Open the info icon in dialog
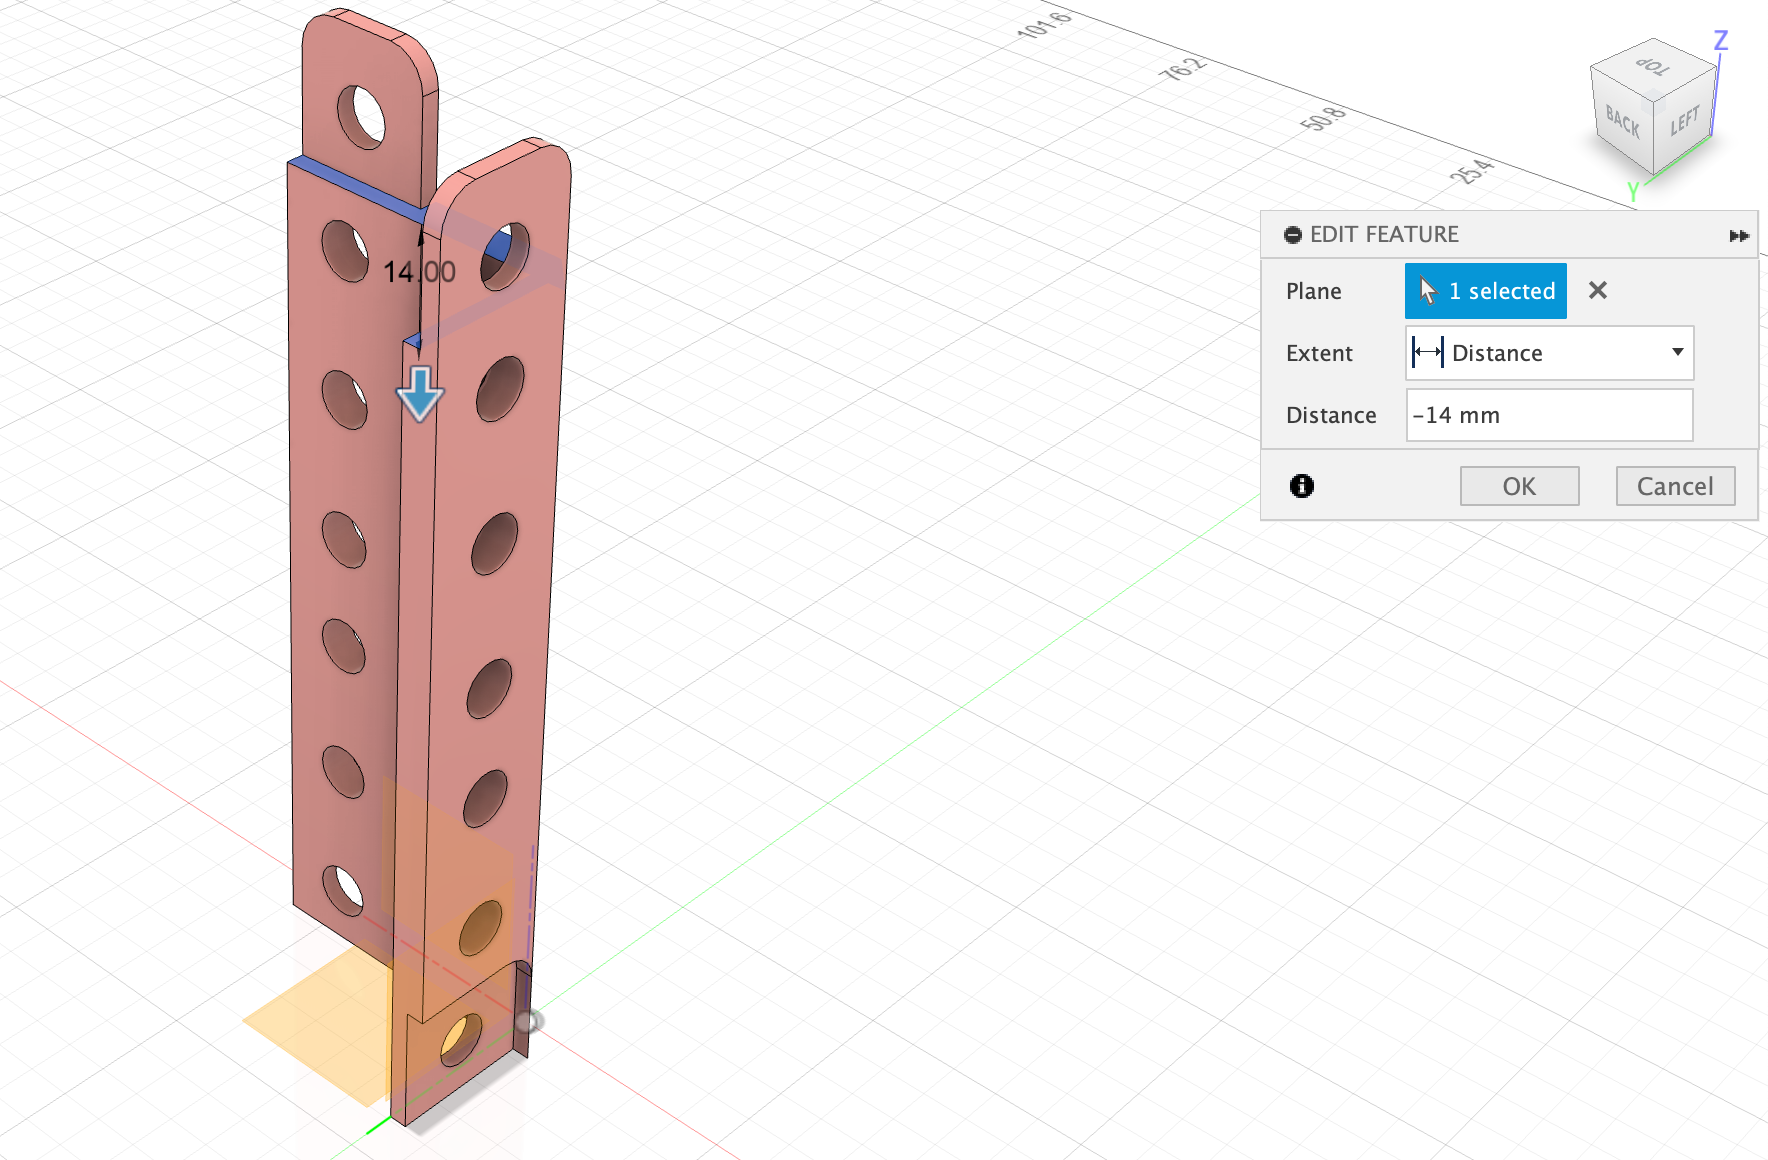This screenshot has height=1160, width=1768. coord(1301,486)
